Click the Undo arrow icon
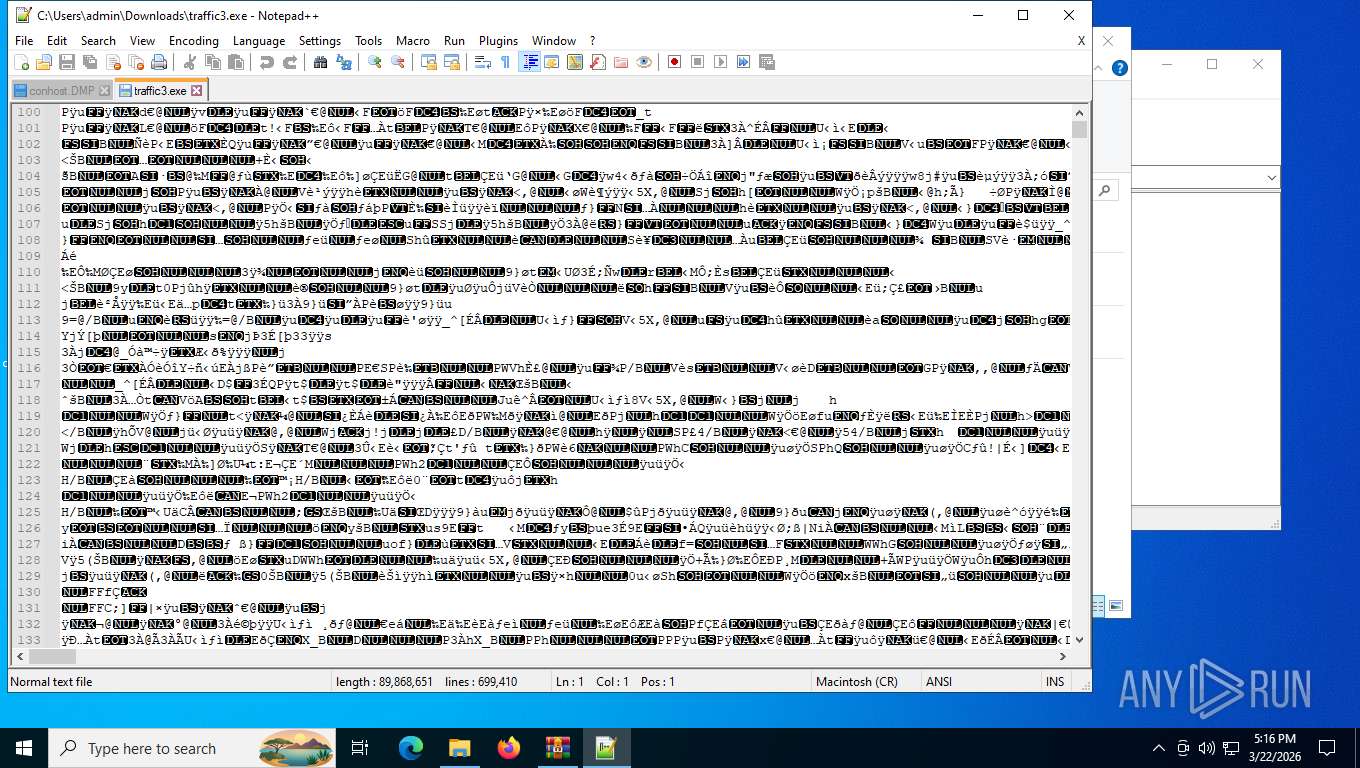The image size is (1360, 768). (x=266, y=62)
